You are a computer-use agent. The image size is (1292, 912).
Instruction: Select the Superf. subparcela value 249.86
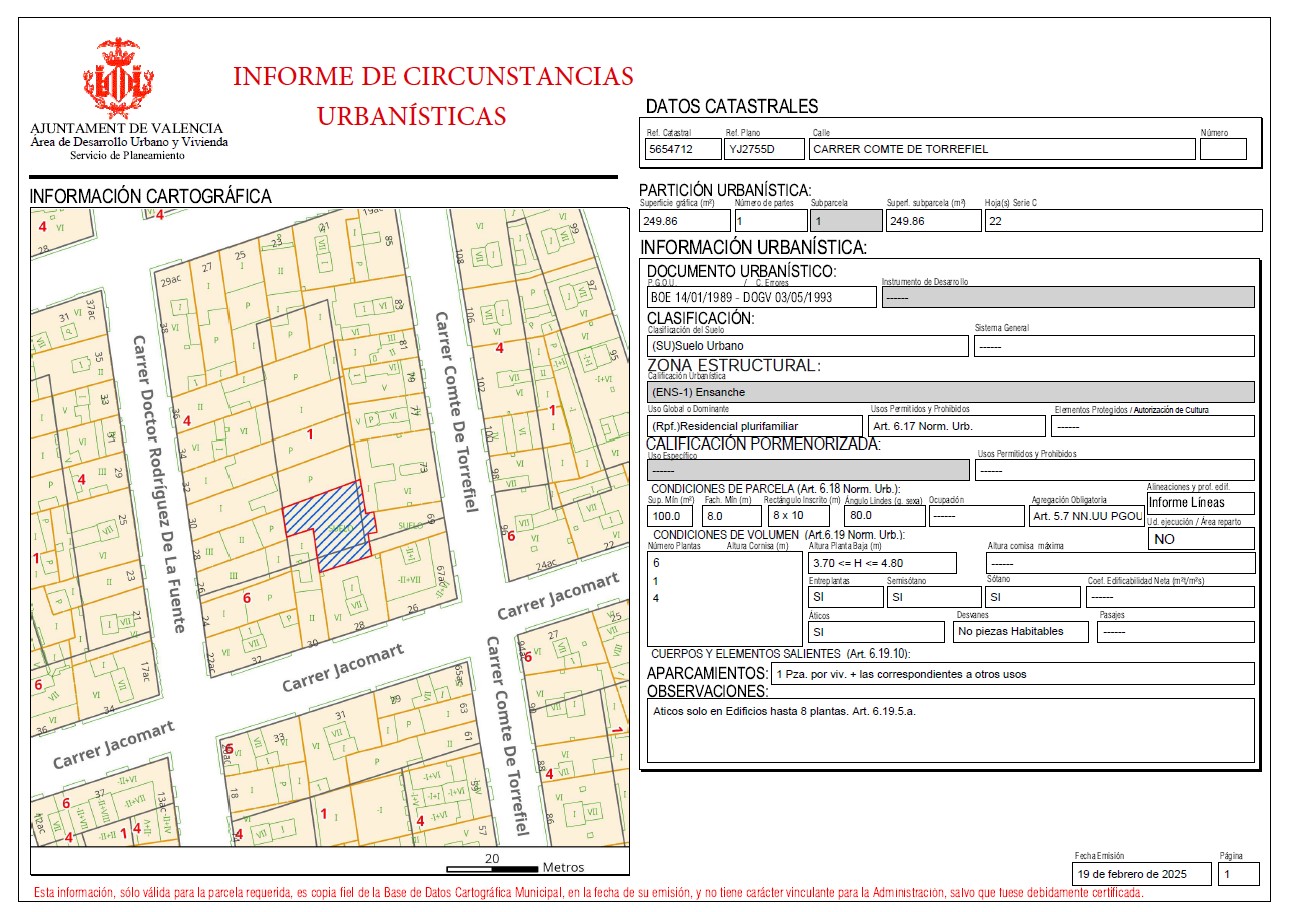933,221
